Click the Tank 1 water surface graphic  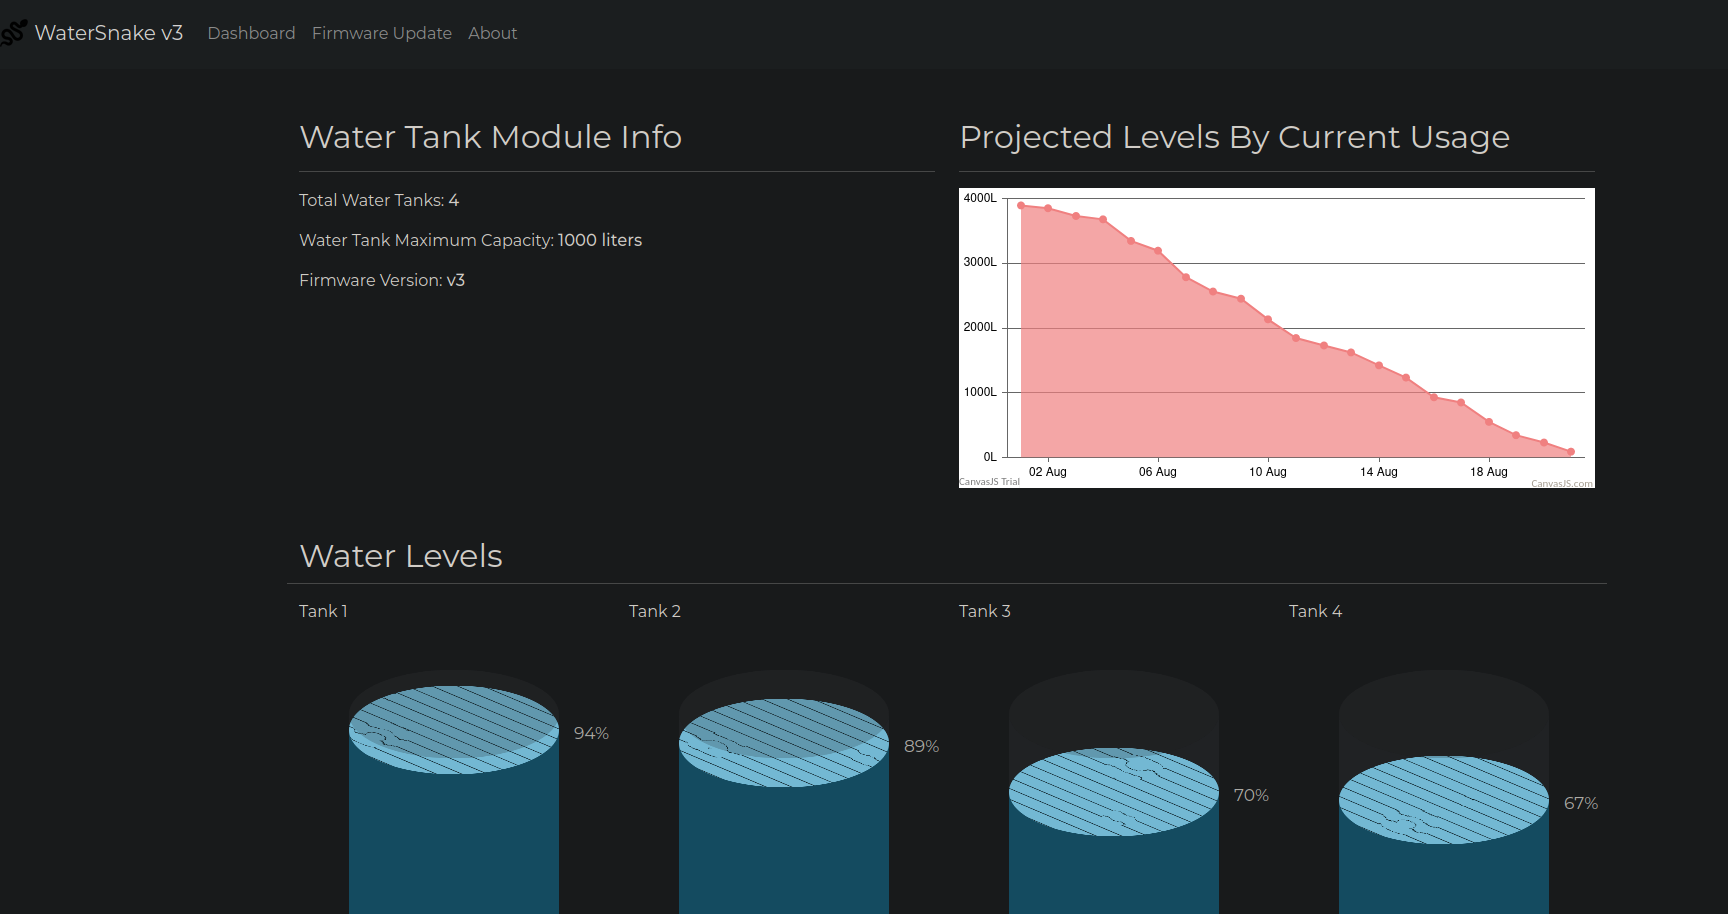point(454,730)
